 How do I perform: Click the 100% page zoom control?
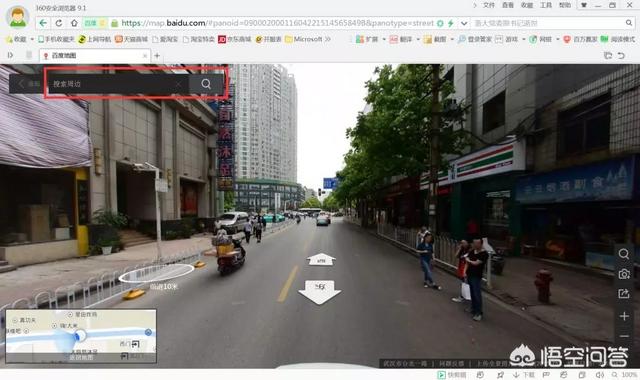coord(624,375)
